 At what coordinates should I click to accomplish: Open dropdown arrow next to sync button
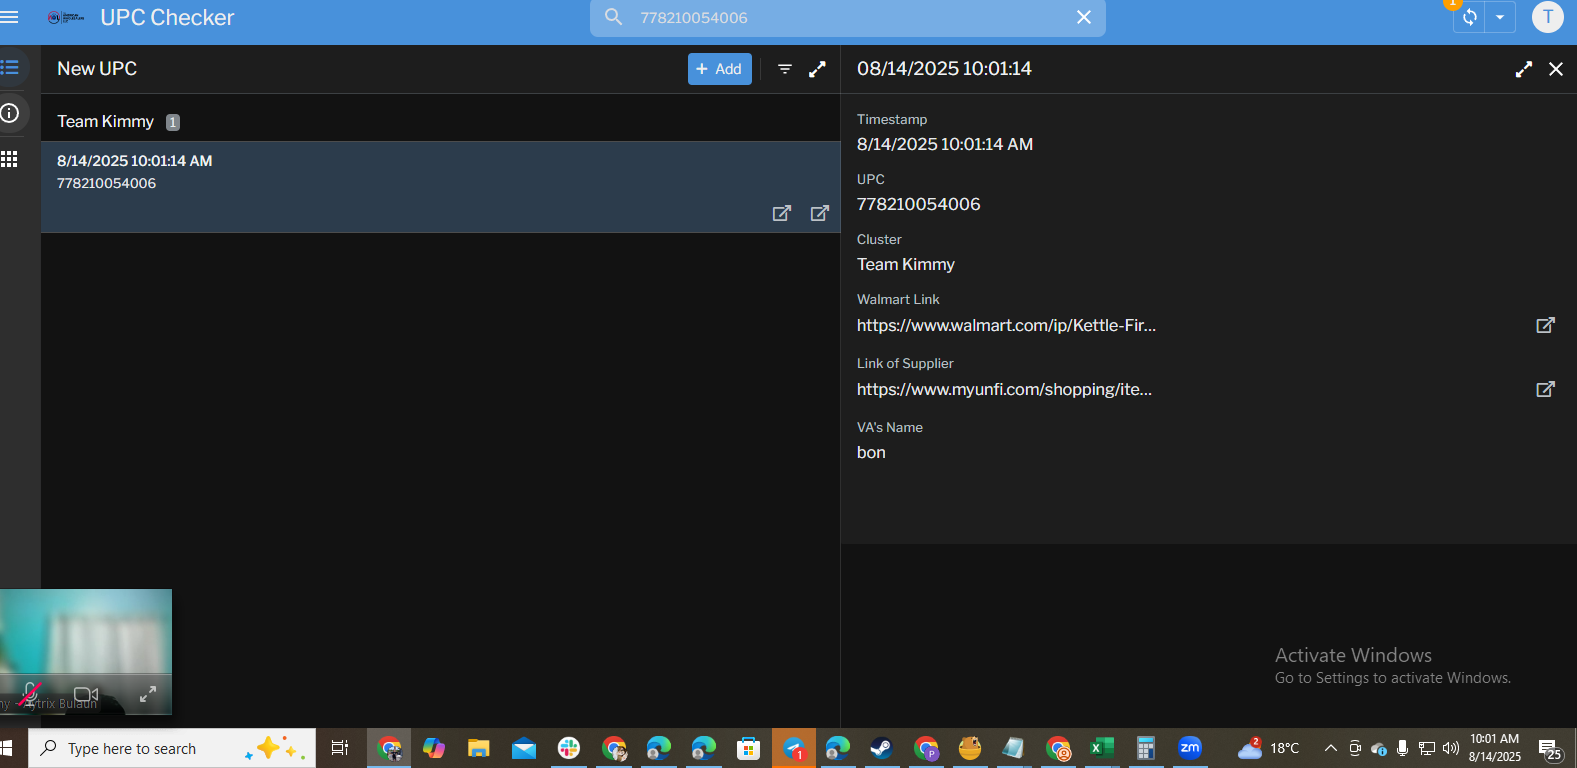point(1500,17)
